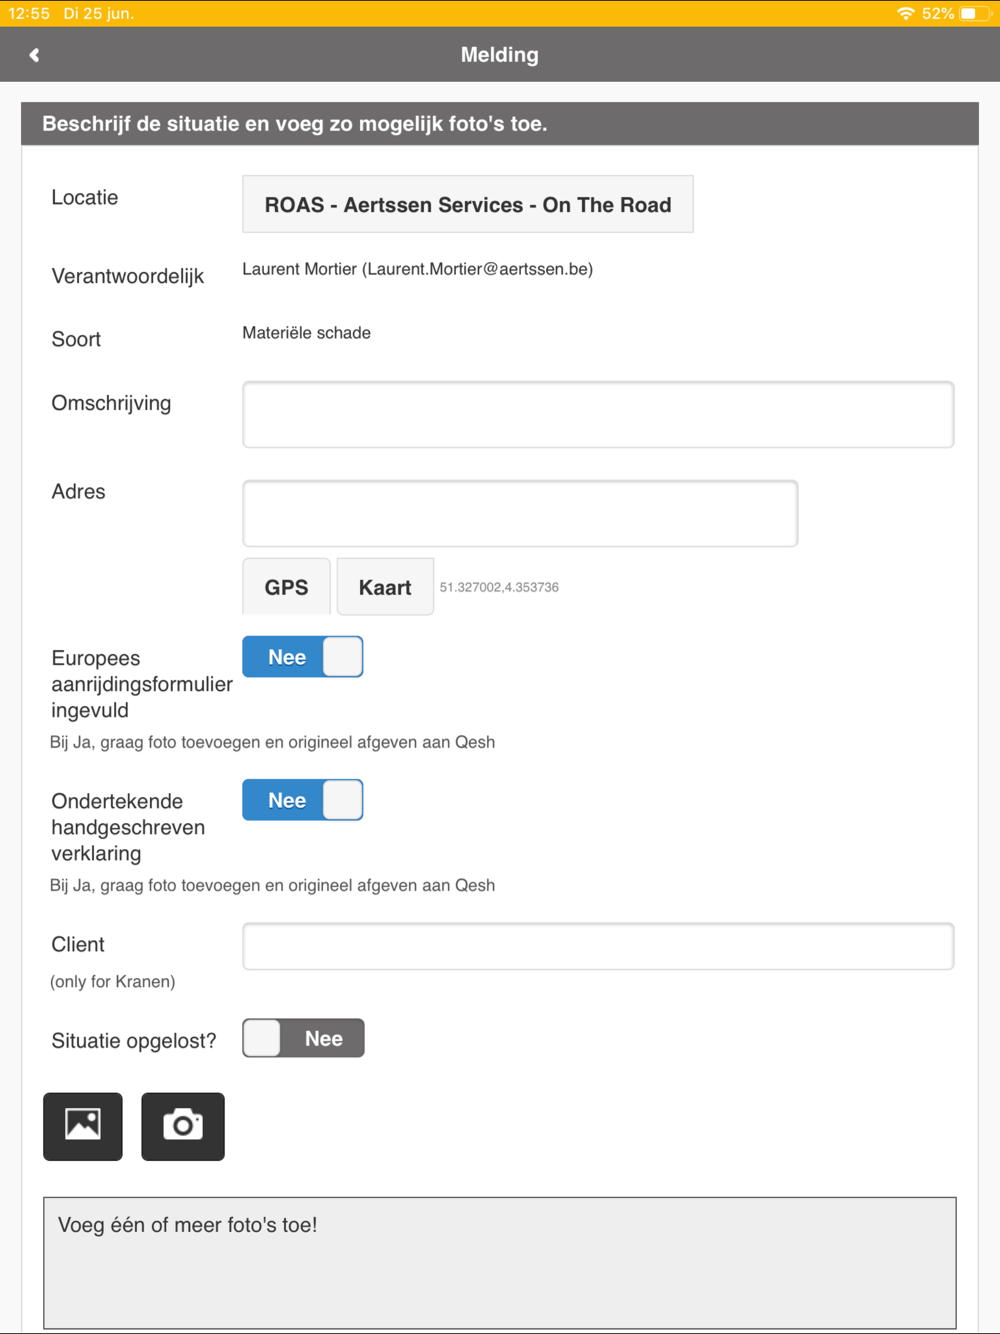Image resolution: width=1000 pixels, height=1334 pixels.
Task: Select the Adres input field
Action: pyautogui.click(x=520, y=513)
